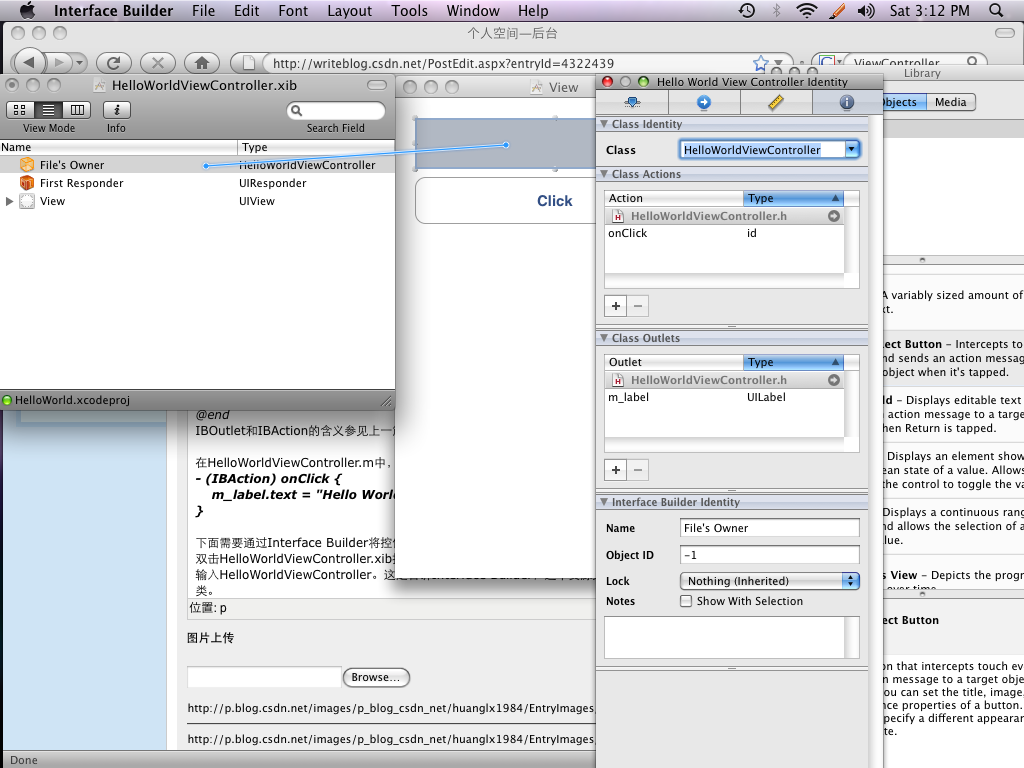Screen dimensions: 1024x768
Task: Open the Lock popup menu
Action: coord(770,581)
